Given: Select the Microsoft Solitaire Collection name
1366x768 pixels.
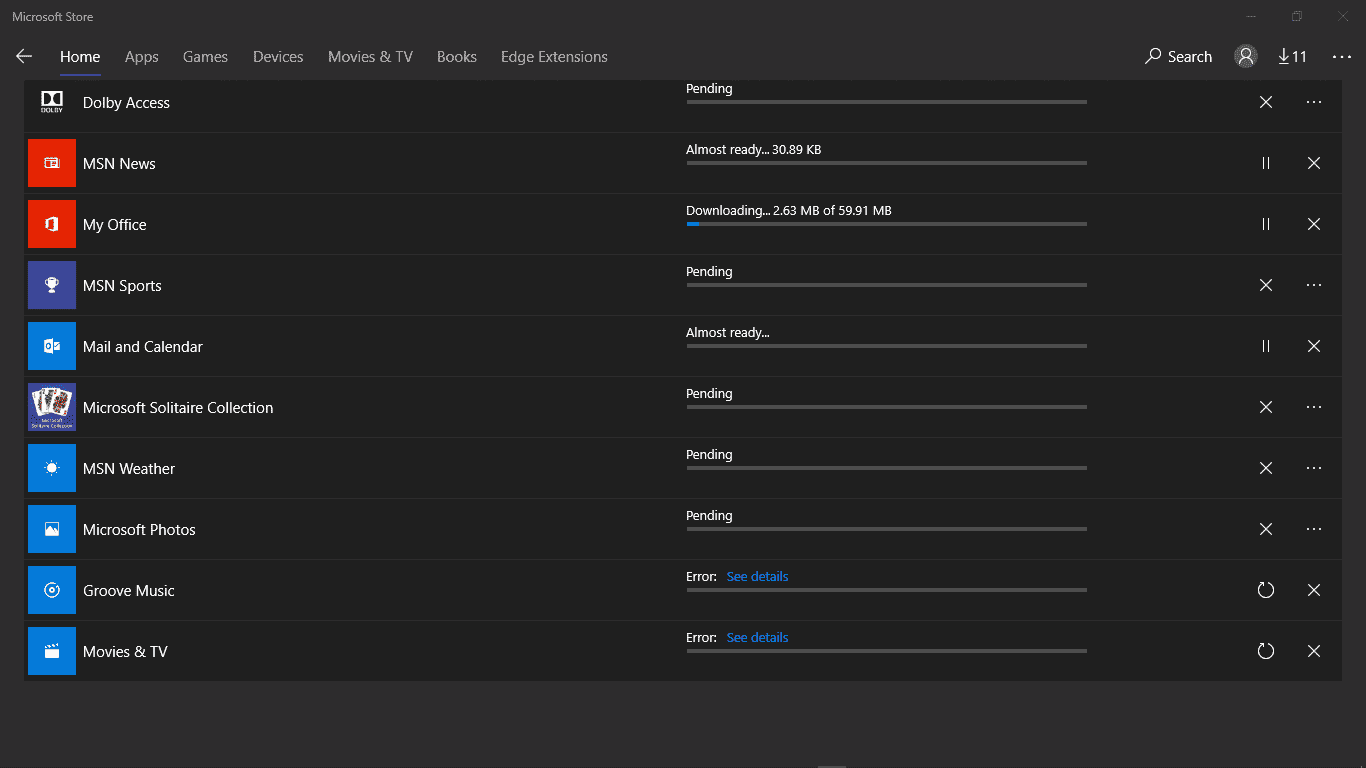Looking at the screenshot, I should pos(178,408).
